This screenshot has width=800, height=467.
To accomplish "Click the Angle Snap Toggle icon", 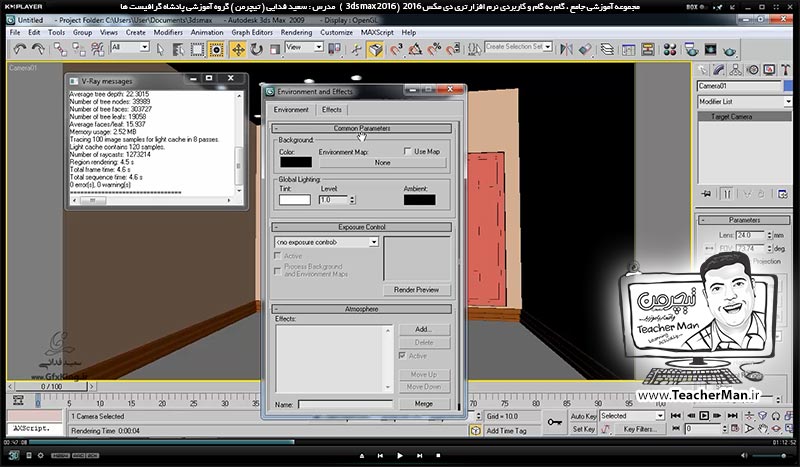I will 415,50.
